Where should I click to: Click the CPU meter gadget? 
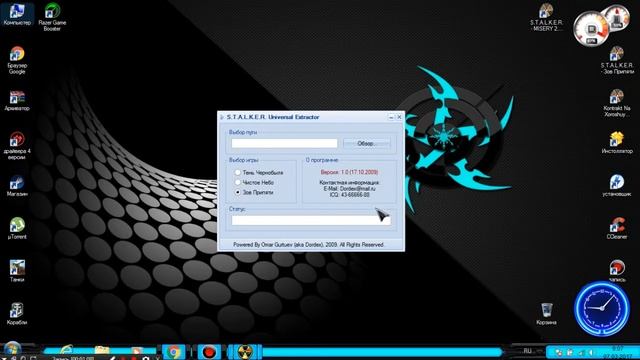(x=591, y=29)
